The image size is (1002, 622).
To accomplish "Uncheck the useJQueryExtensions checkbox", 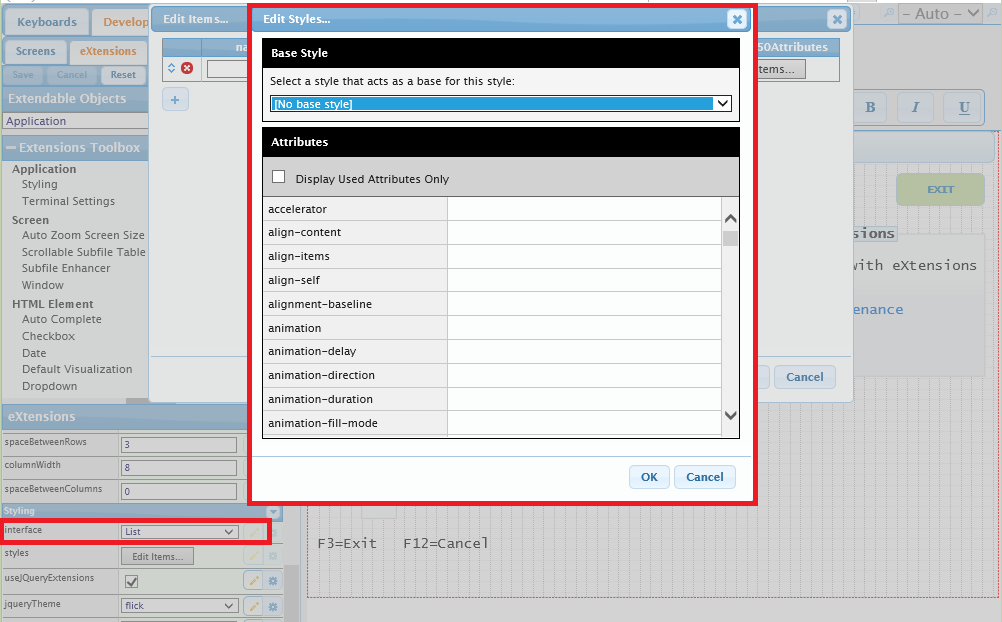I will point(131,581).
